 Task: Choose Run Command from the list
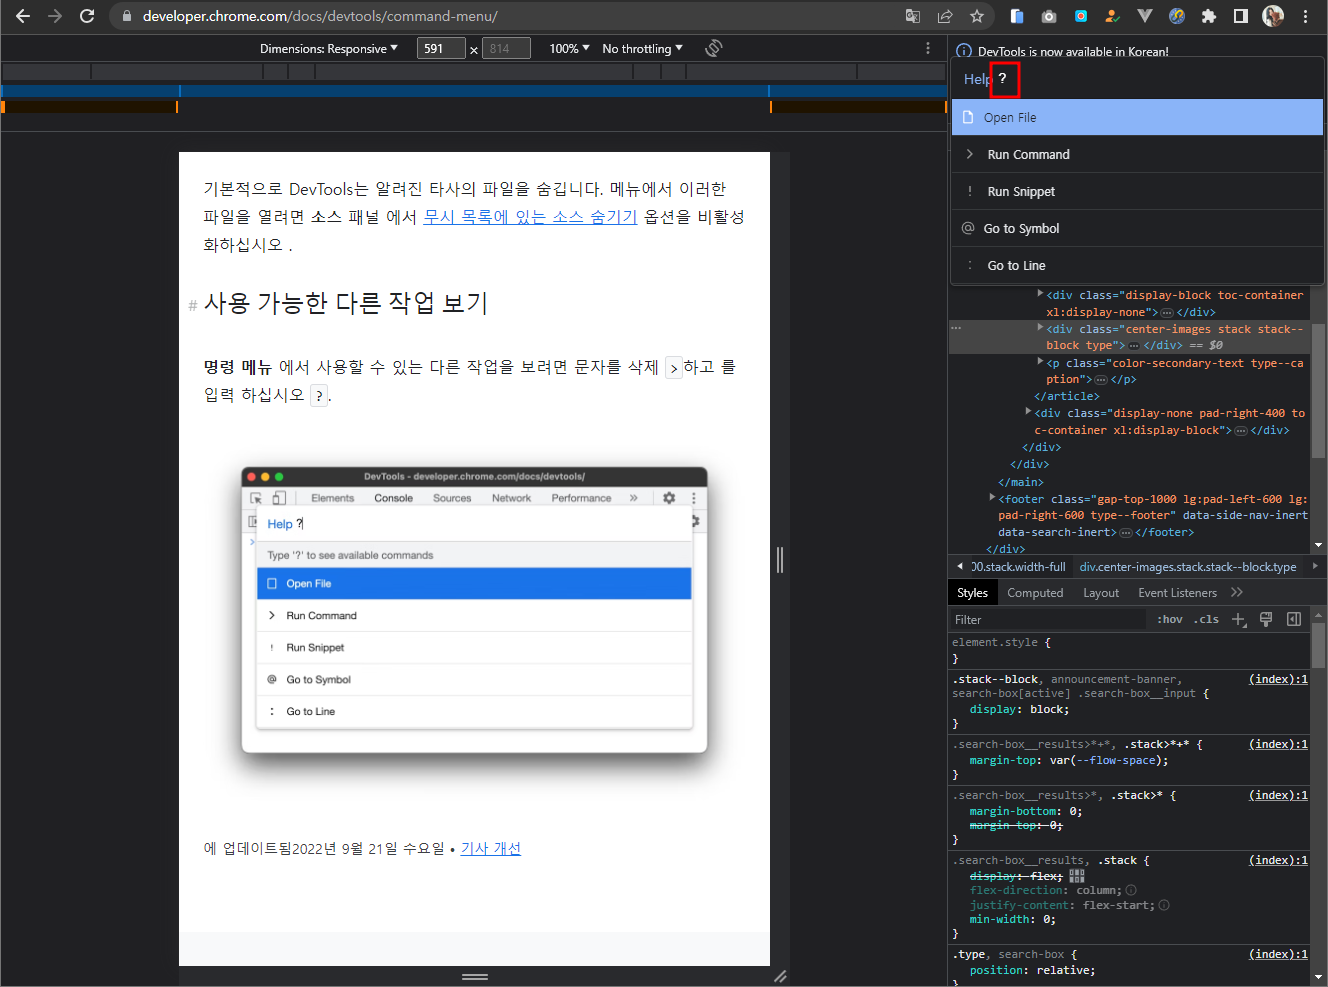(1137, 154)
